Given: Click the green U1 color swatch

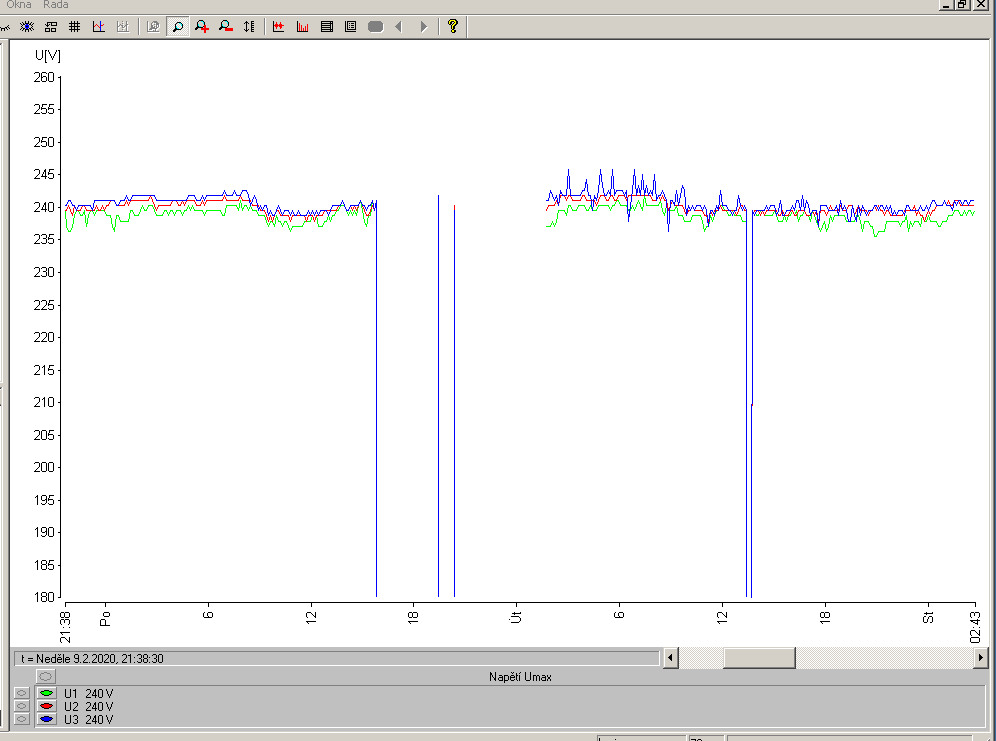Looking at the screenshot, I should click(x=46, y=693).
